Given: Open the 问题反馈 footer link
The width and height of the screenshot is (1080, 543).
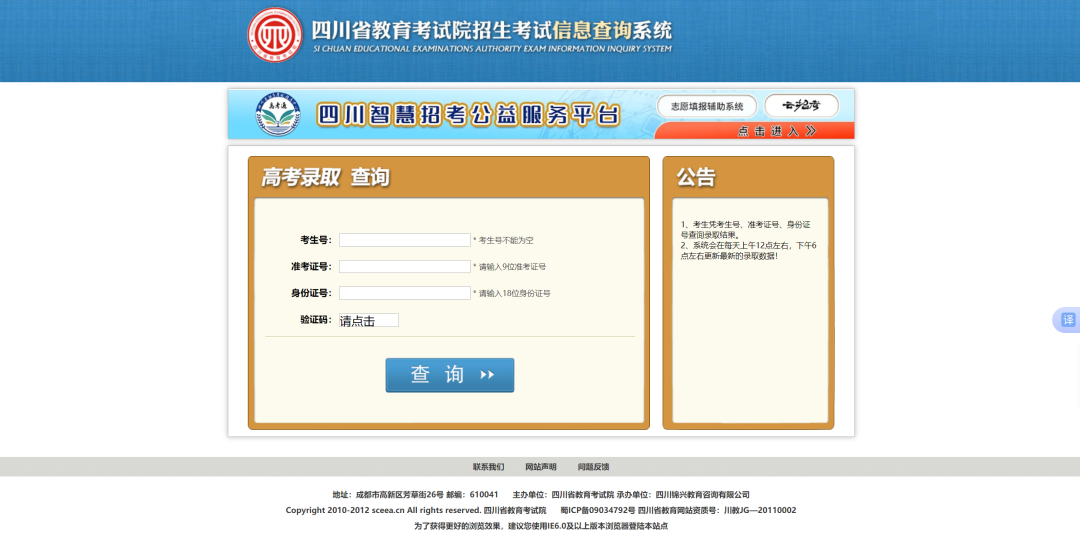Looking at the screenshot, I should tap(593, 467).
